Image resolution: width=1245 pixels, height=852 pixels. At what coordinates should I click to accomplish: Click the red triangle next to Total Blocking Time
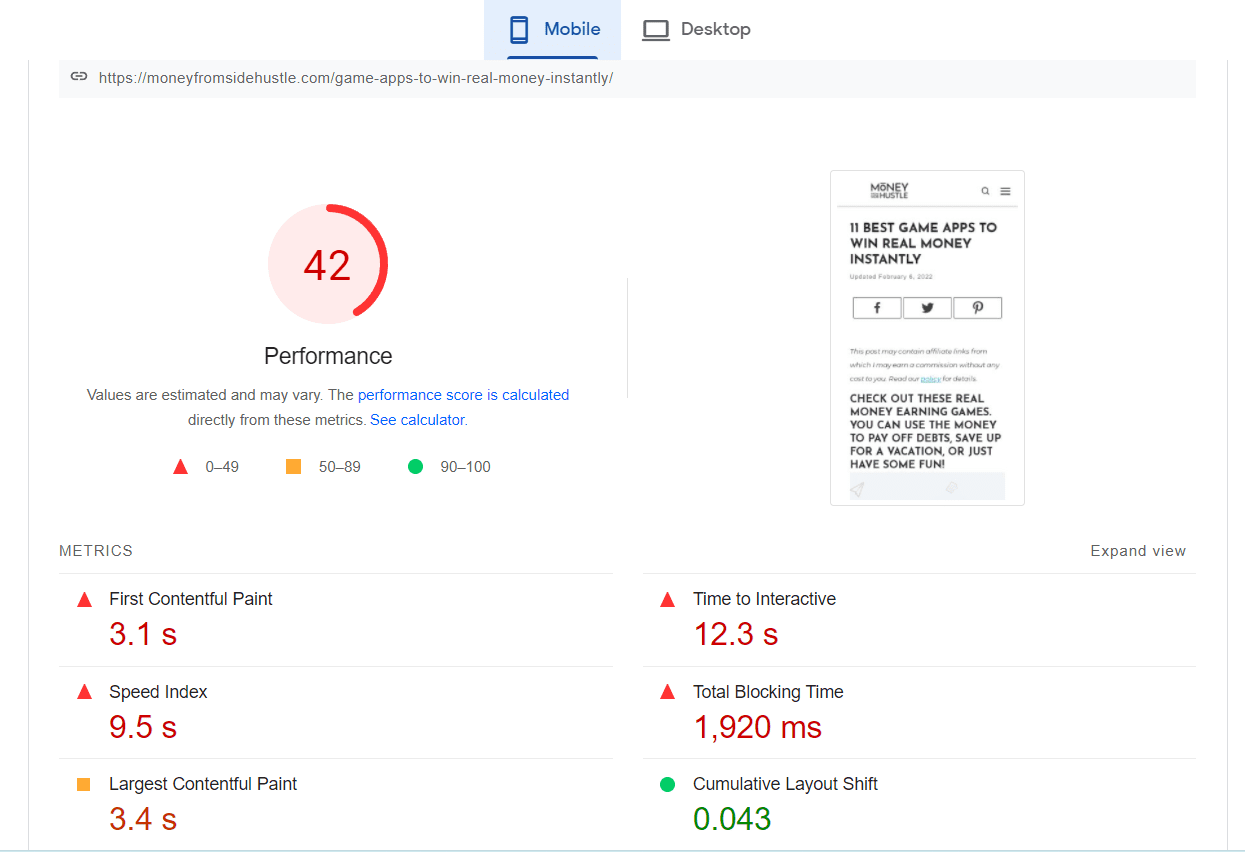pyautogui.click(x=668, y=691)
